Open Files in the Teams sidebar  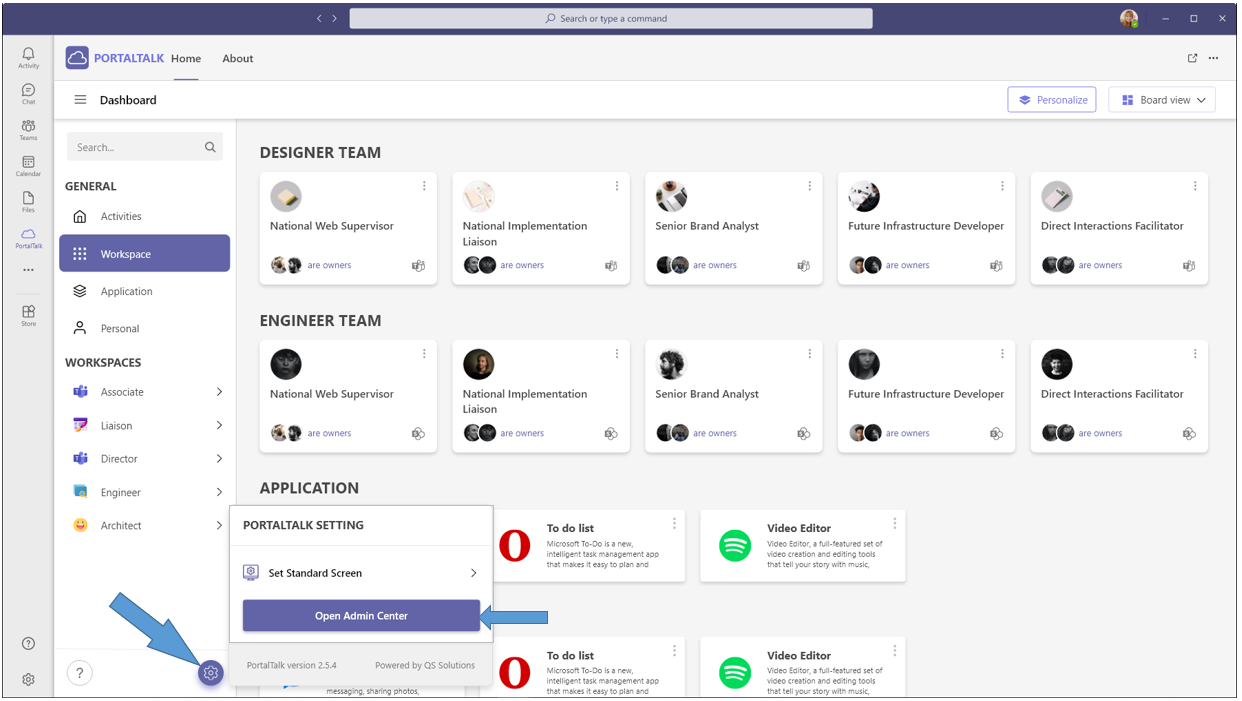28,201
